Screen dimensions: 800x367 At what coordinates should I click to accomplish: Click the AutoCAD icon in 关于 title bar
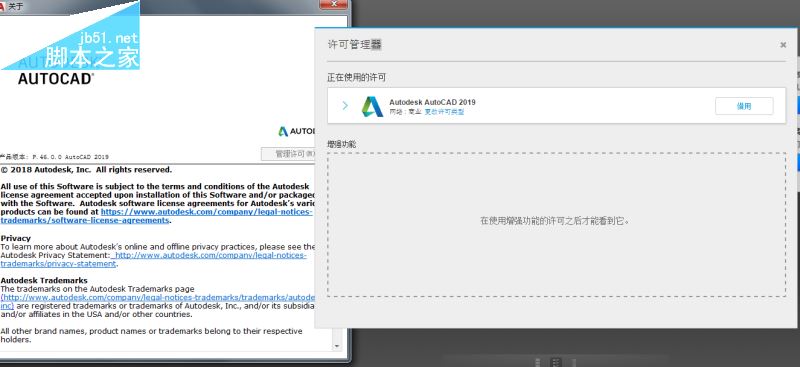3,6
